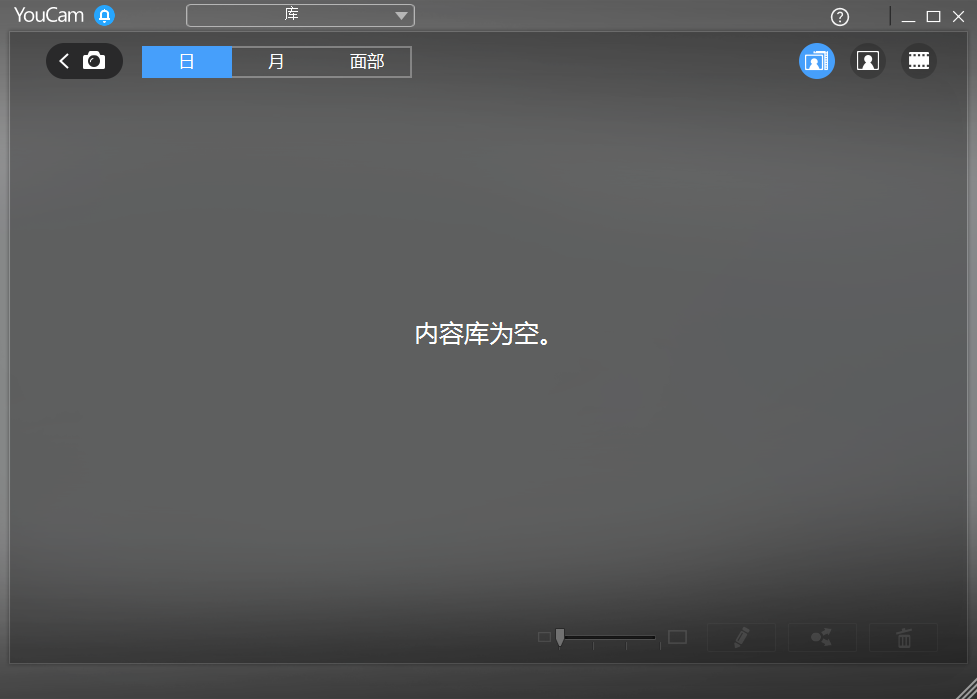This screenshot has height=699, width=977.
Task: Open the help question mark icon
Action: 839,16
